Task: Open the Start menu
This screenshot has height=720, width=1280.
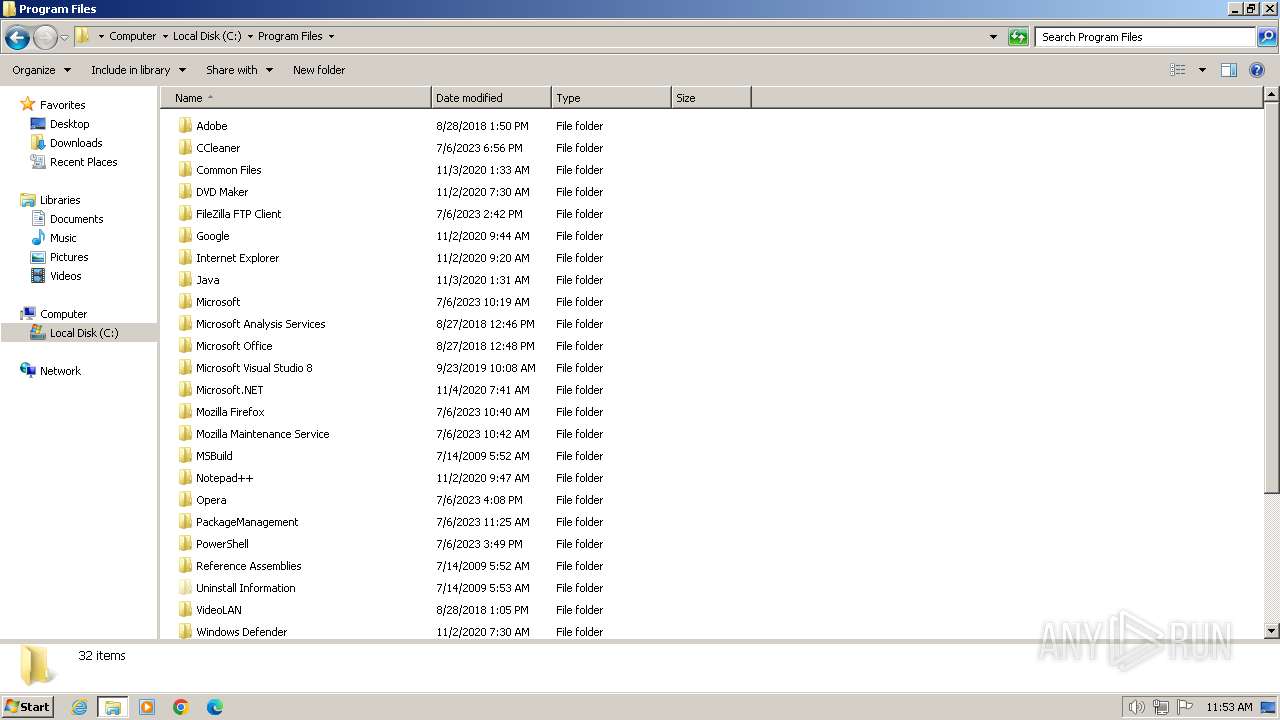Action: [28, 706]
